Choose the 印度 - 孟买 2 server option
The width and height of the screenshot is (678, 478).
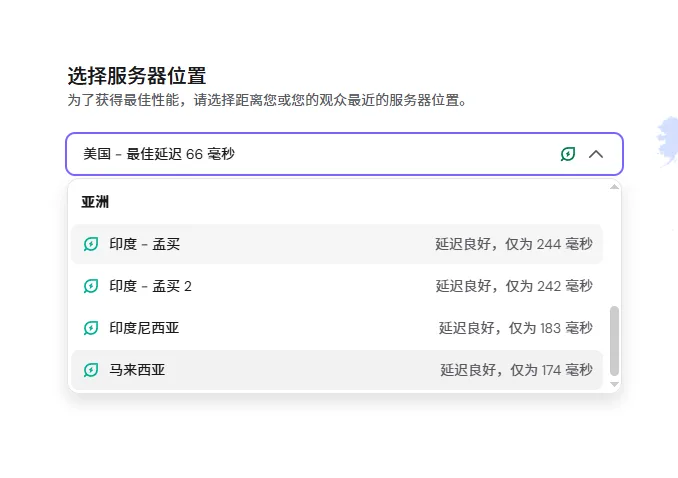tap(337, 286)
